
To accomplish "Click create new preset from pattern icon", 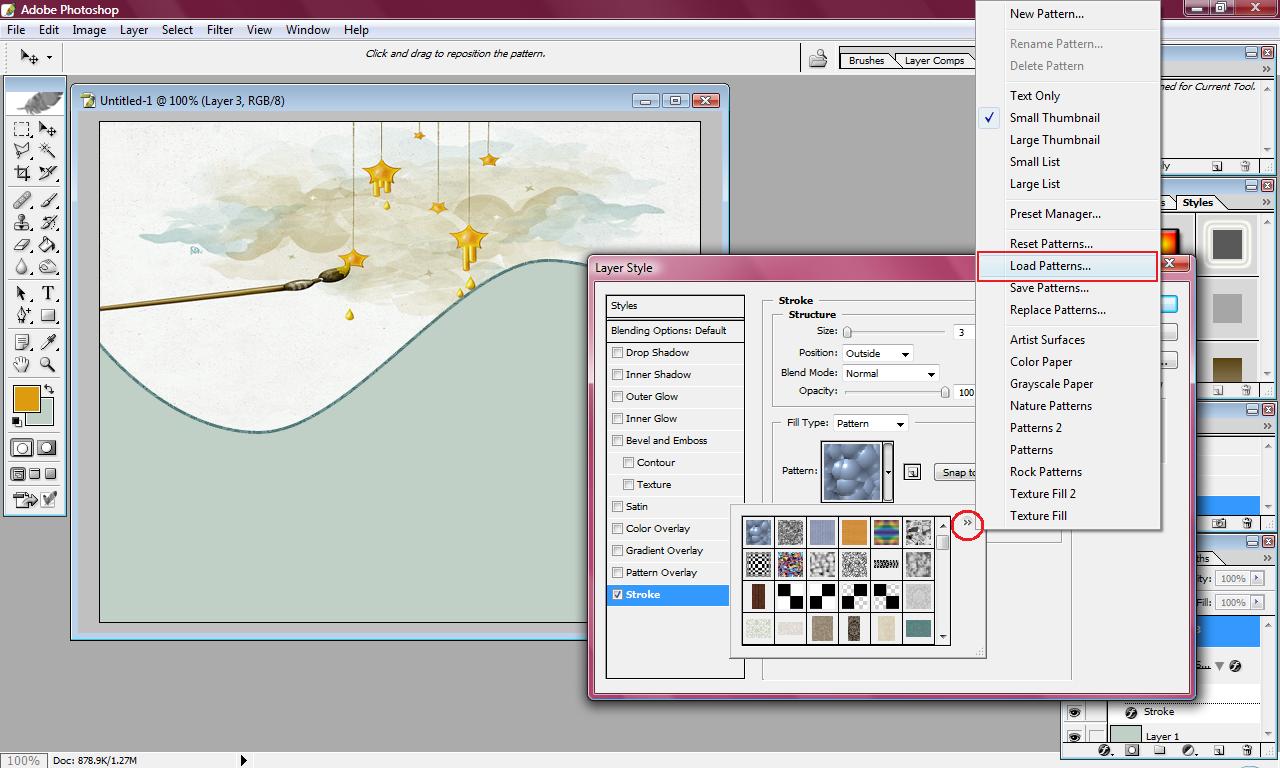I will (912, 472).
